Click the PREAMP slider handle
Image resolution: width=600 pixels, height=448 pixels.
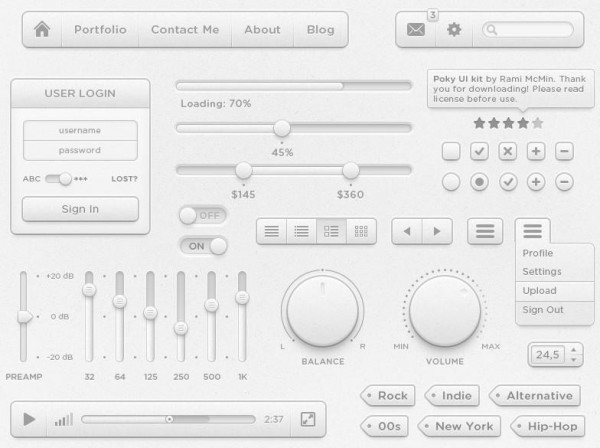click(24, 317)
